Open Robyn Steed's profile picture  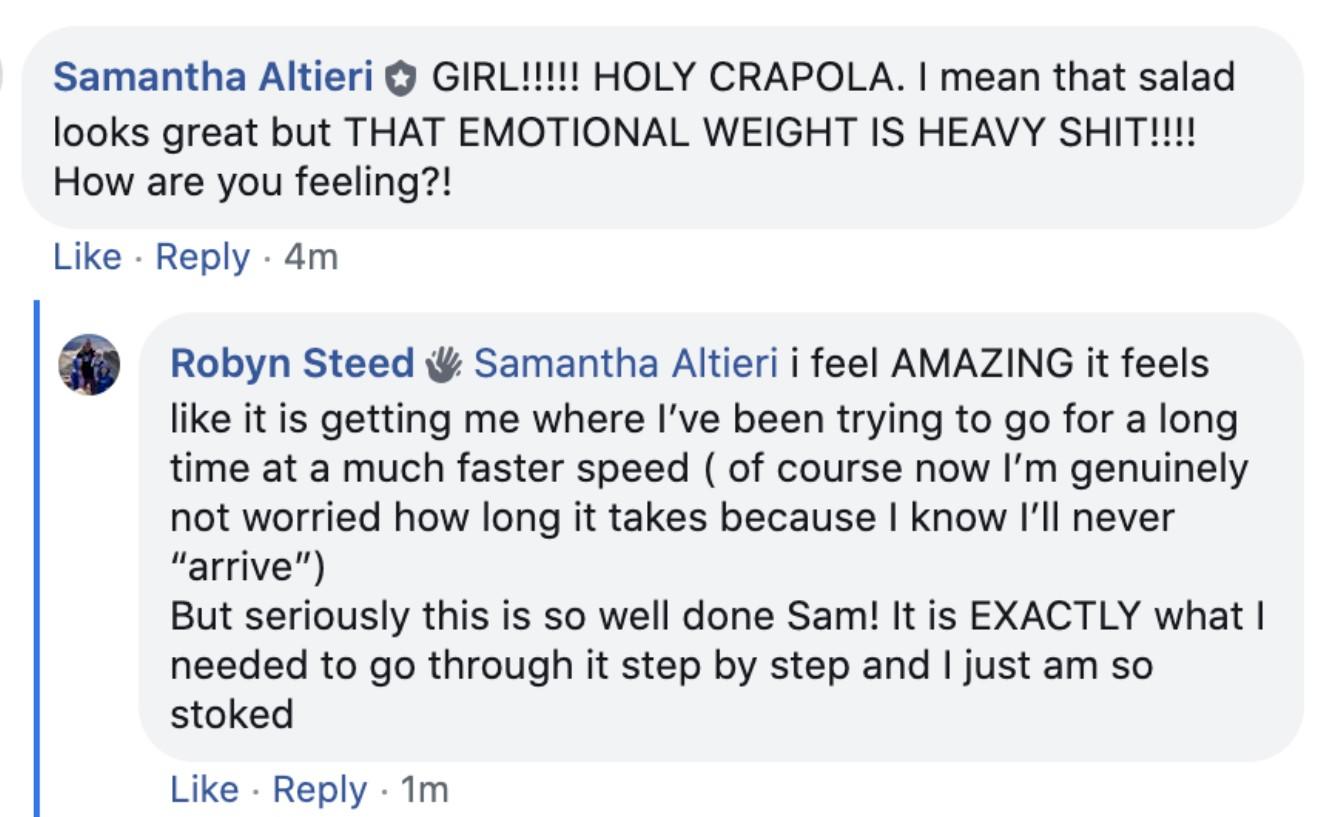click(x=90, y=365)
